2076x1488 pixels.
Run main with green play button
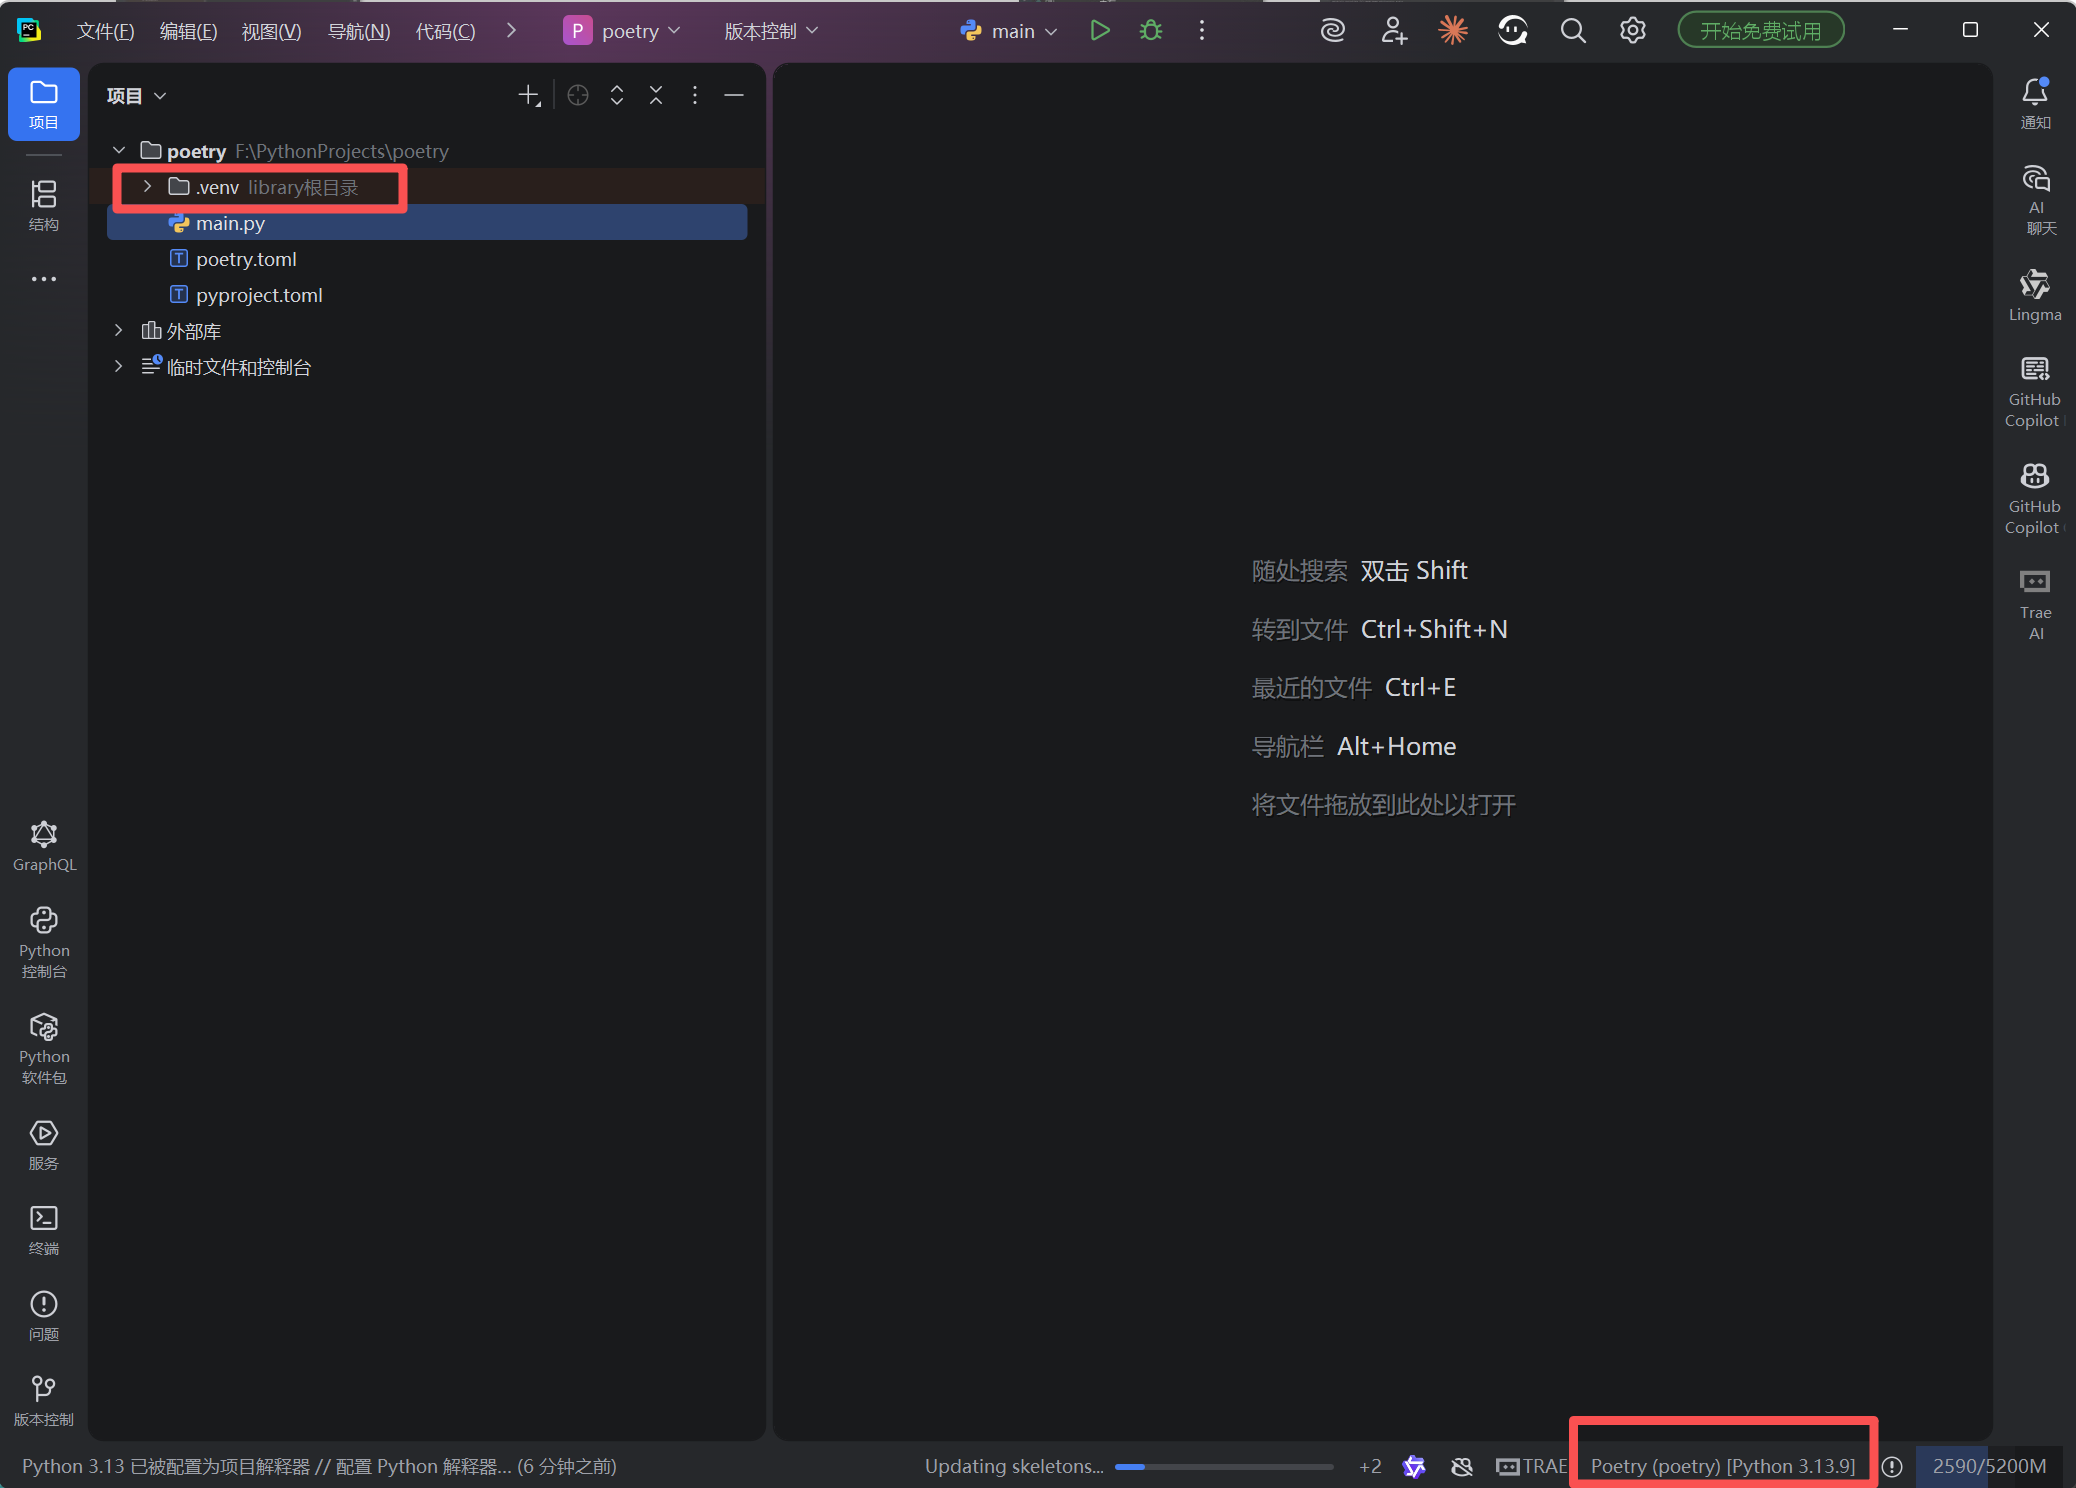[x=1100, y=31]
